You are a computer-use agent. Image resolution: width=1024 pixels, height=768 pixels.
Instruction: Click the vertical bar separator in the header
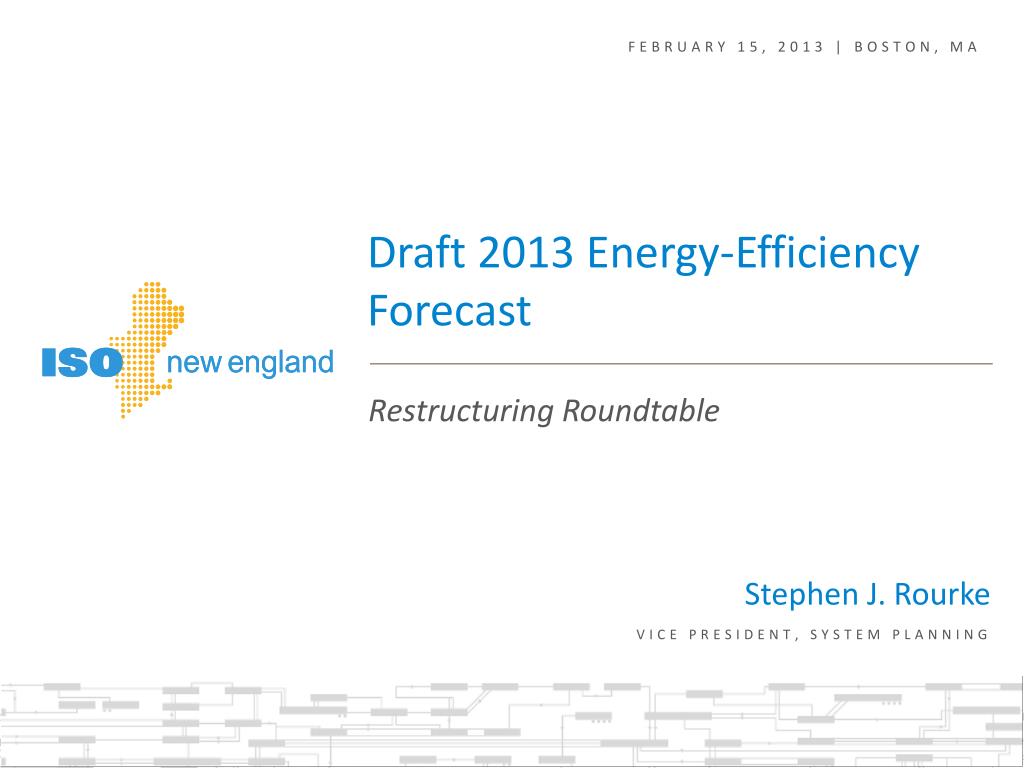tap(839, 47)
